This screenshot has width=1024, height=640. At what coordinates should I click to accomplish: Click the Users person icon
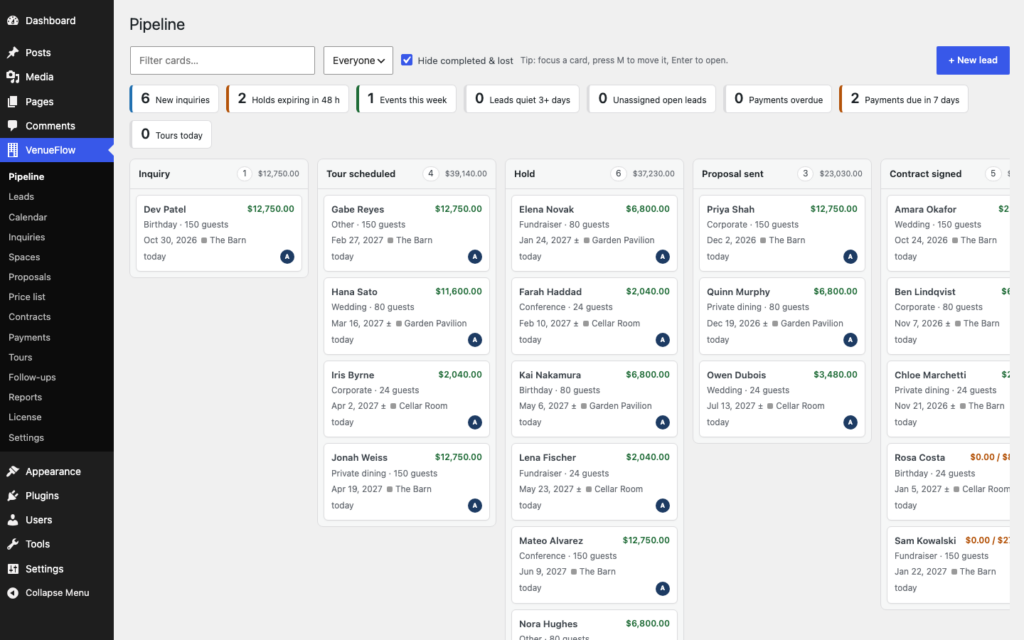tap(13, 520)
